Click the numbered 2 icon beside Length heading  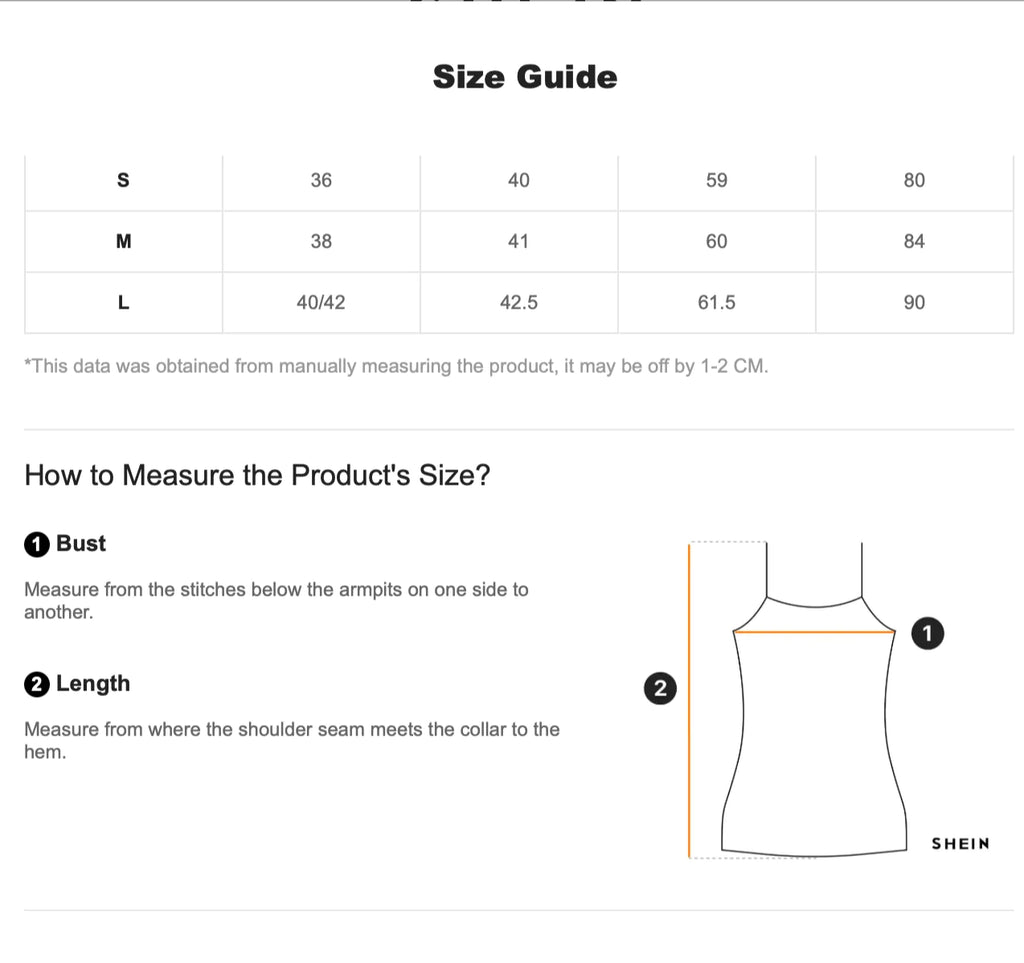36,685
